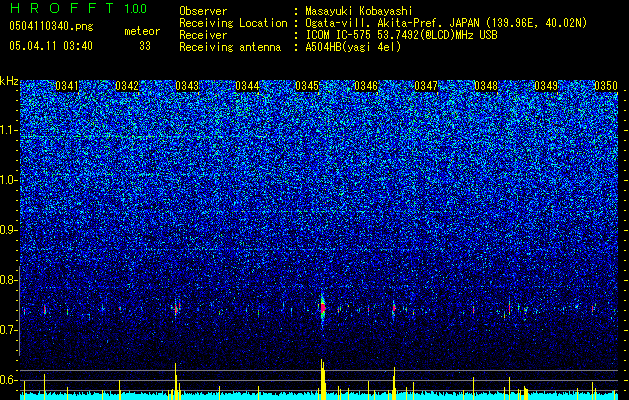
Task: Click the 0345 time marker
Action: click(307, 86)
